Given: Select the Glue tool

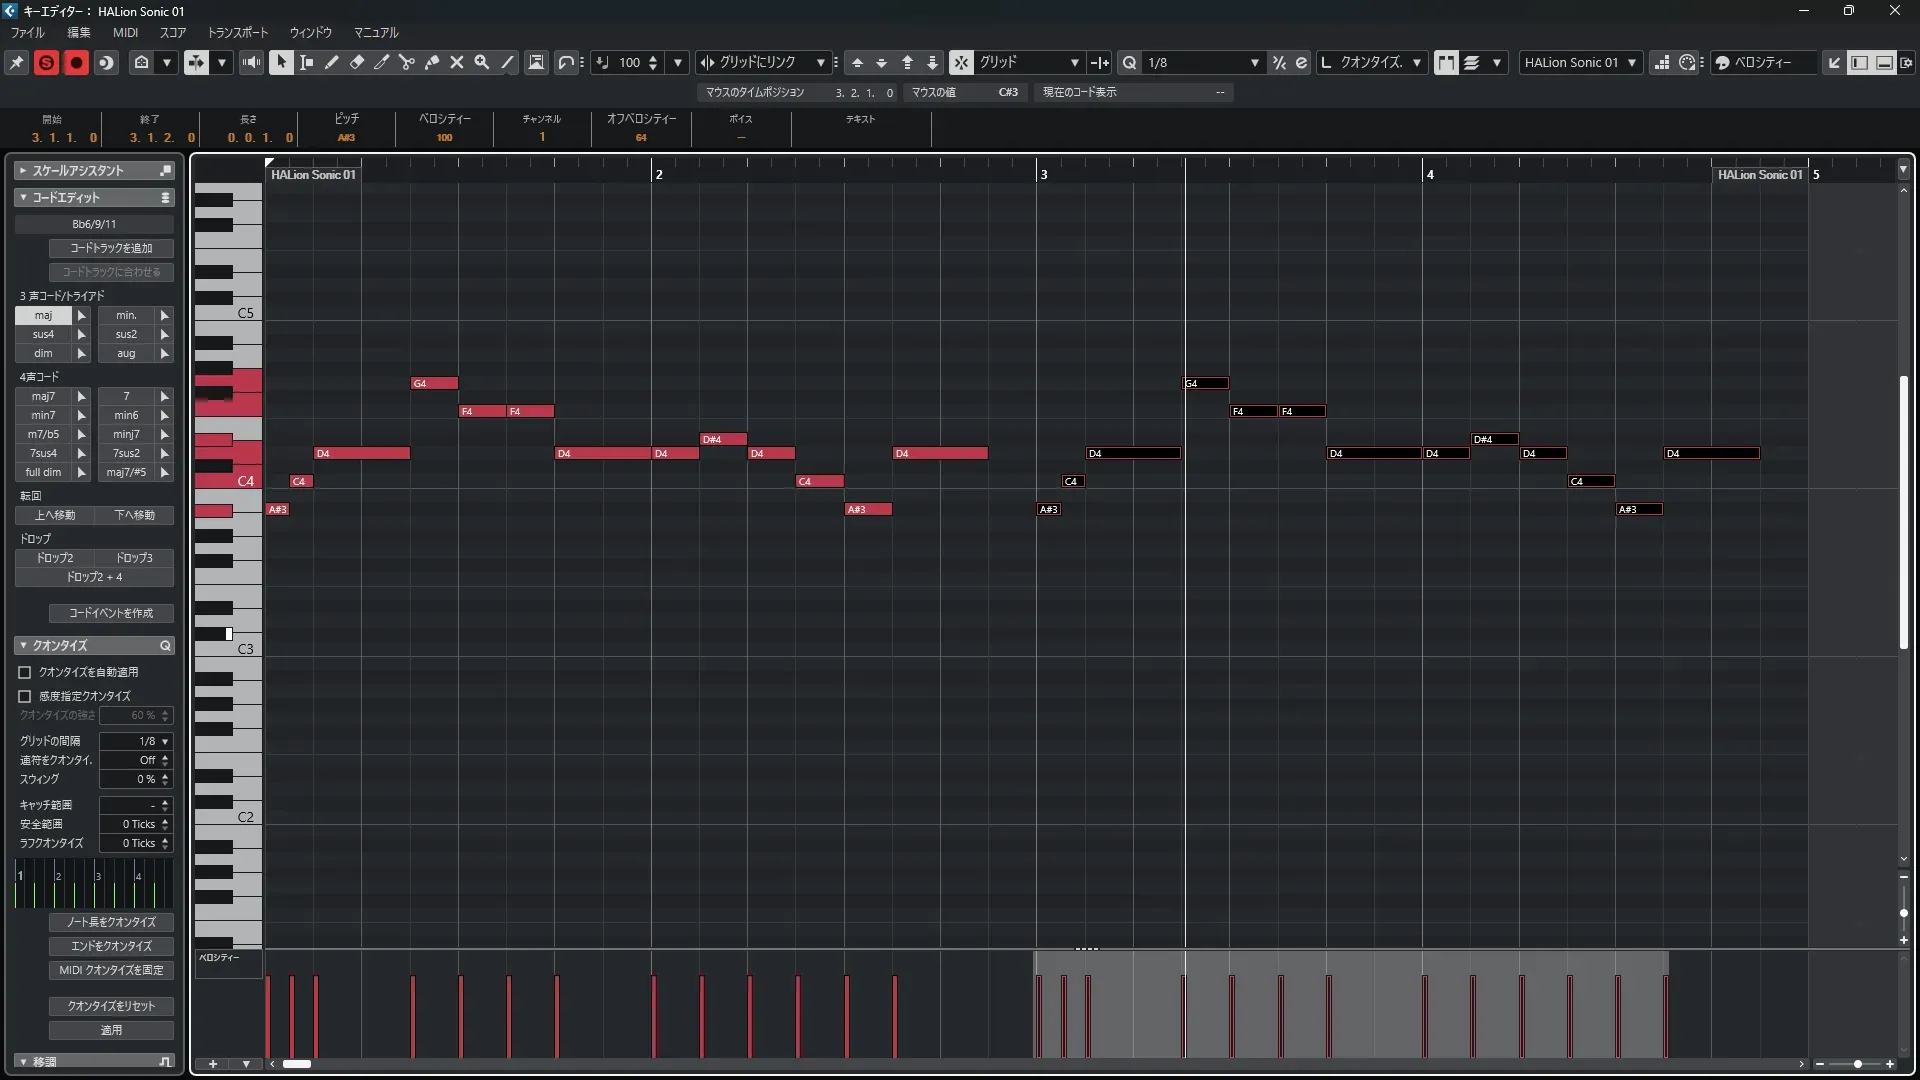Looking at the screenshot, I should pyautogui.click(x=432, y=62).
